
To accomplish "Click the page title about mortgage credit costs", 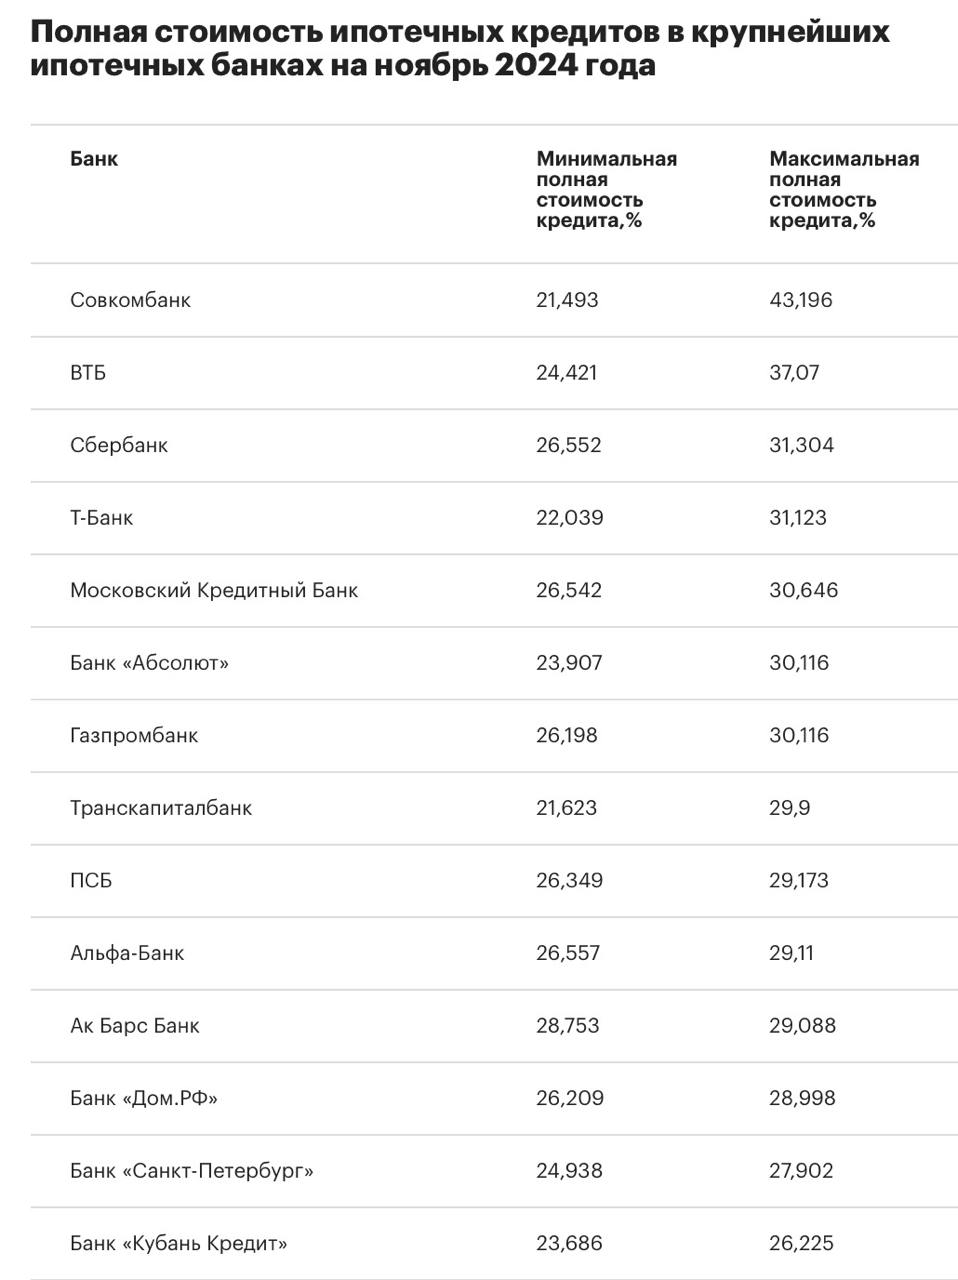I will pyautogui.click(x=460, y=48).
